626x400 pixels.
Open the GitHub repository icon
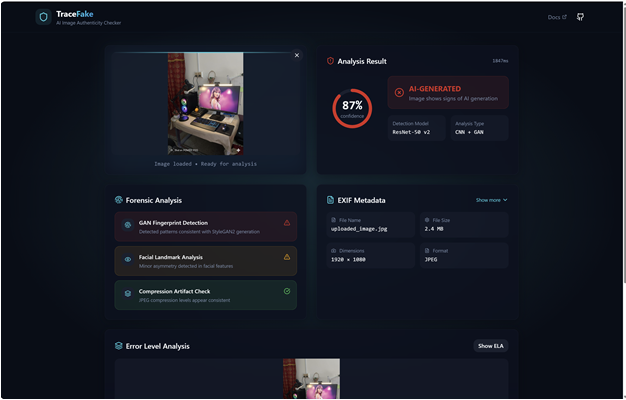tap(581, 17)
